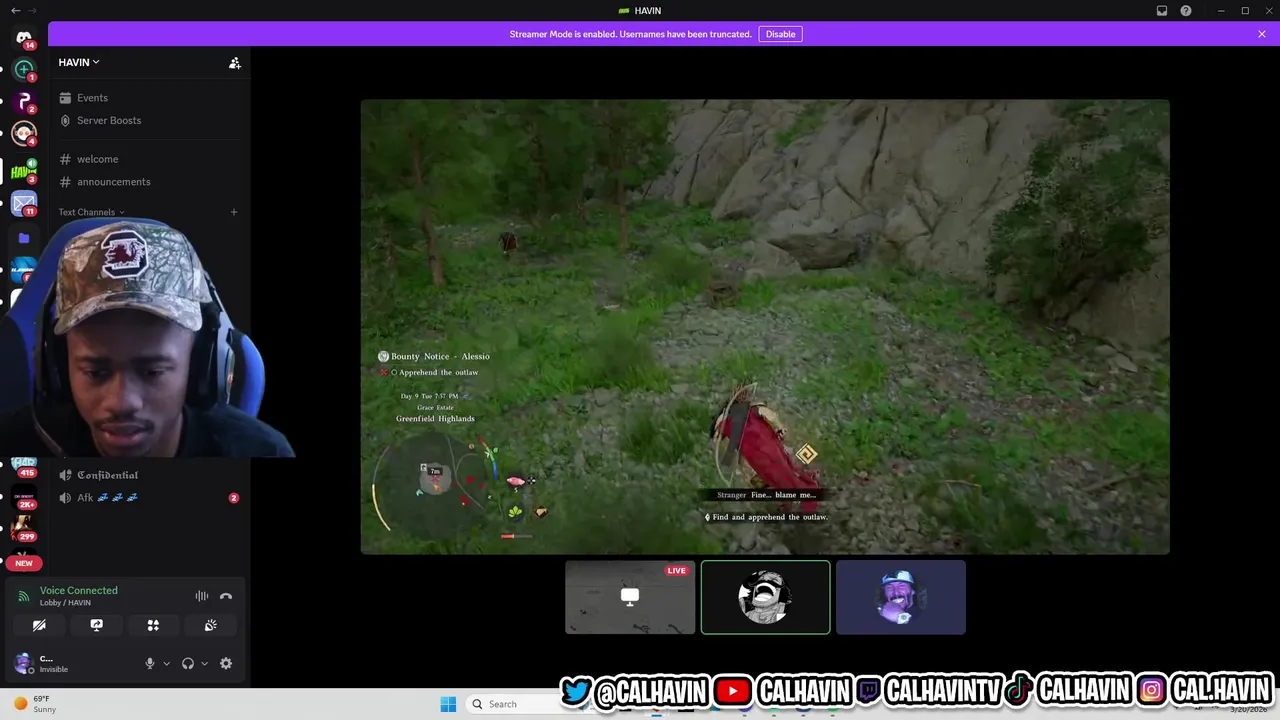The image size is (1280, 720).
Task: Open Voice Connected connection details
Action: (x=78, y=590)
